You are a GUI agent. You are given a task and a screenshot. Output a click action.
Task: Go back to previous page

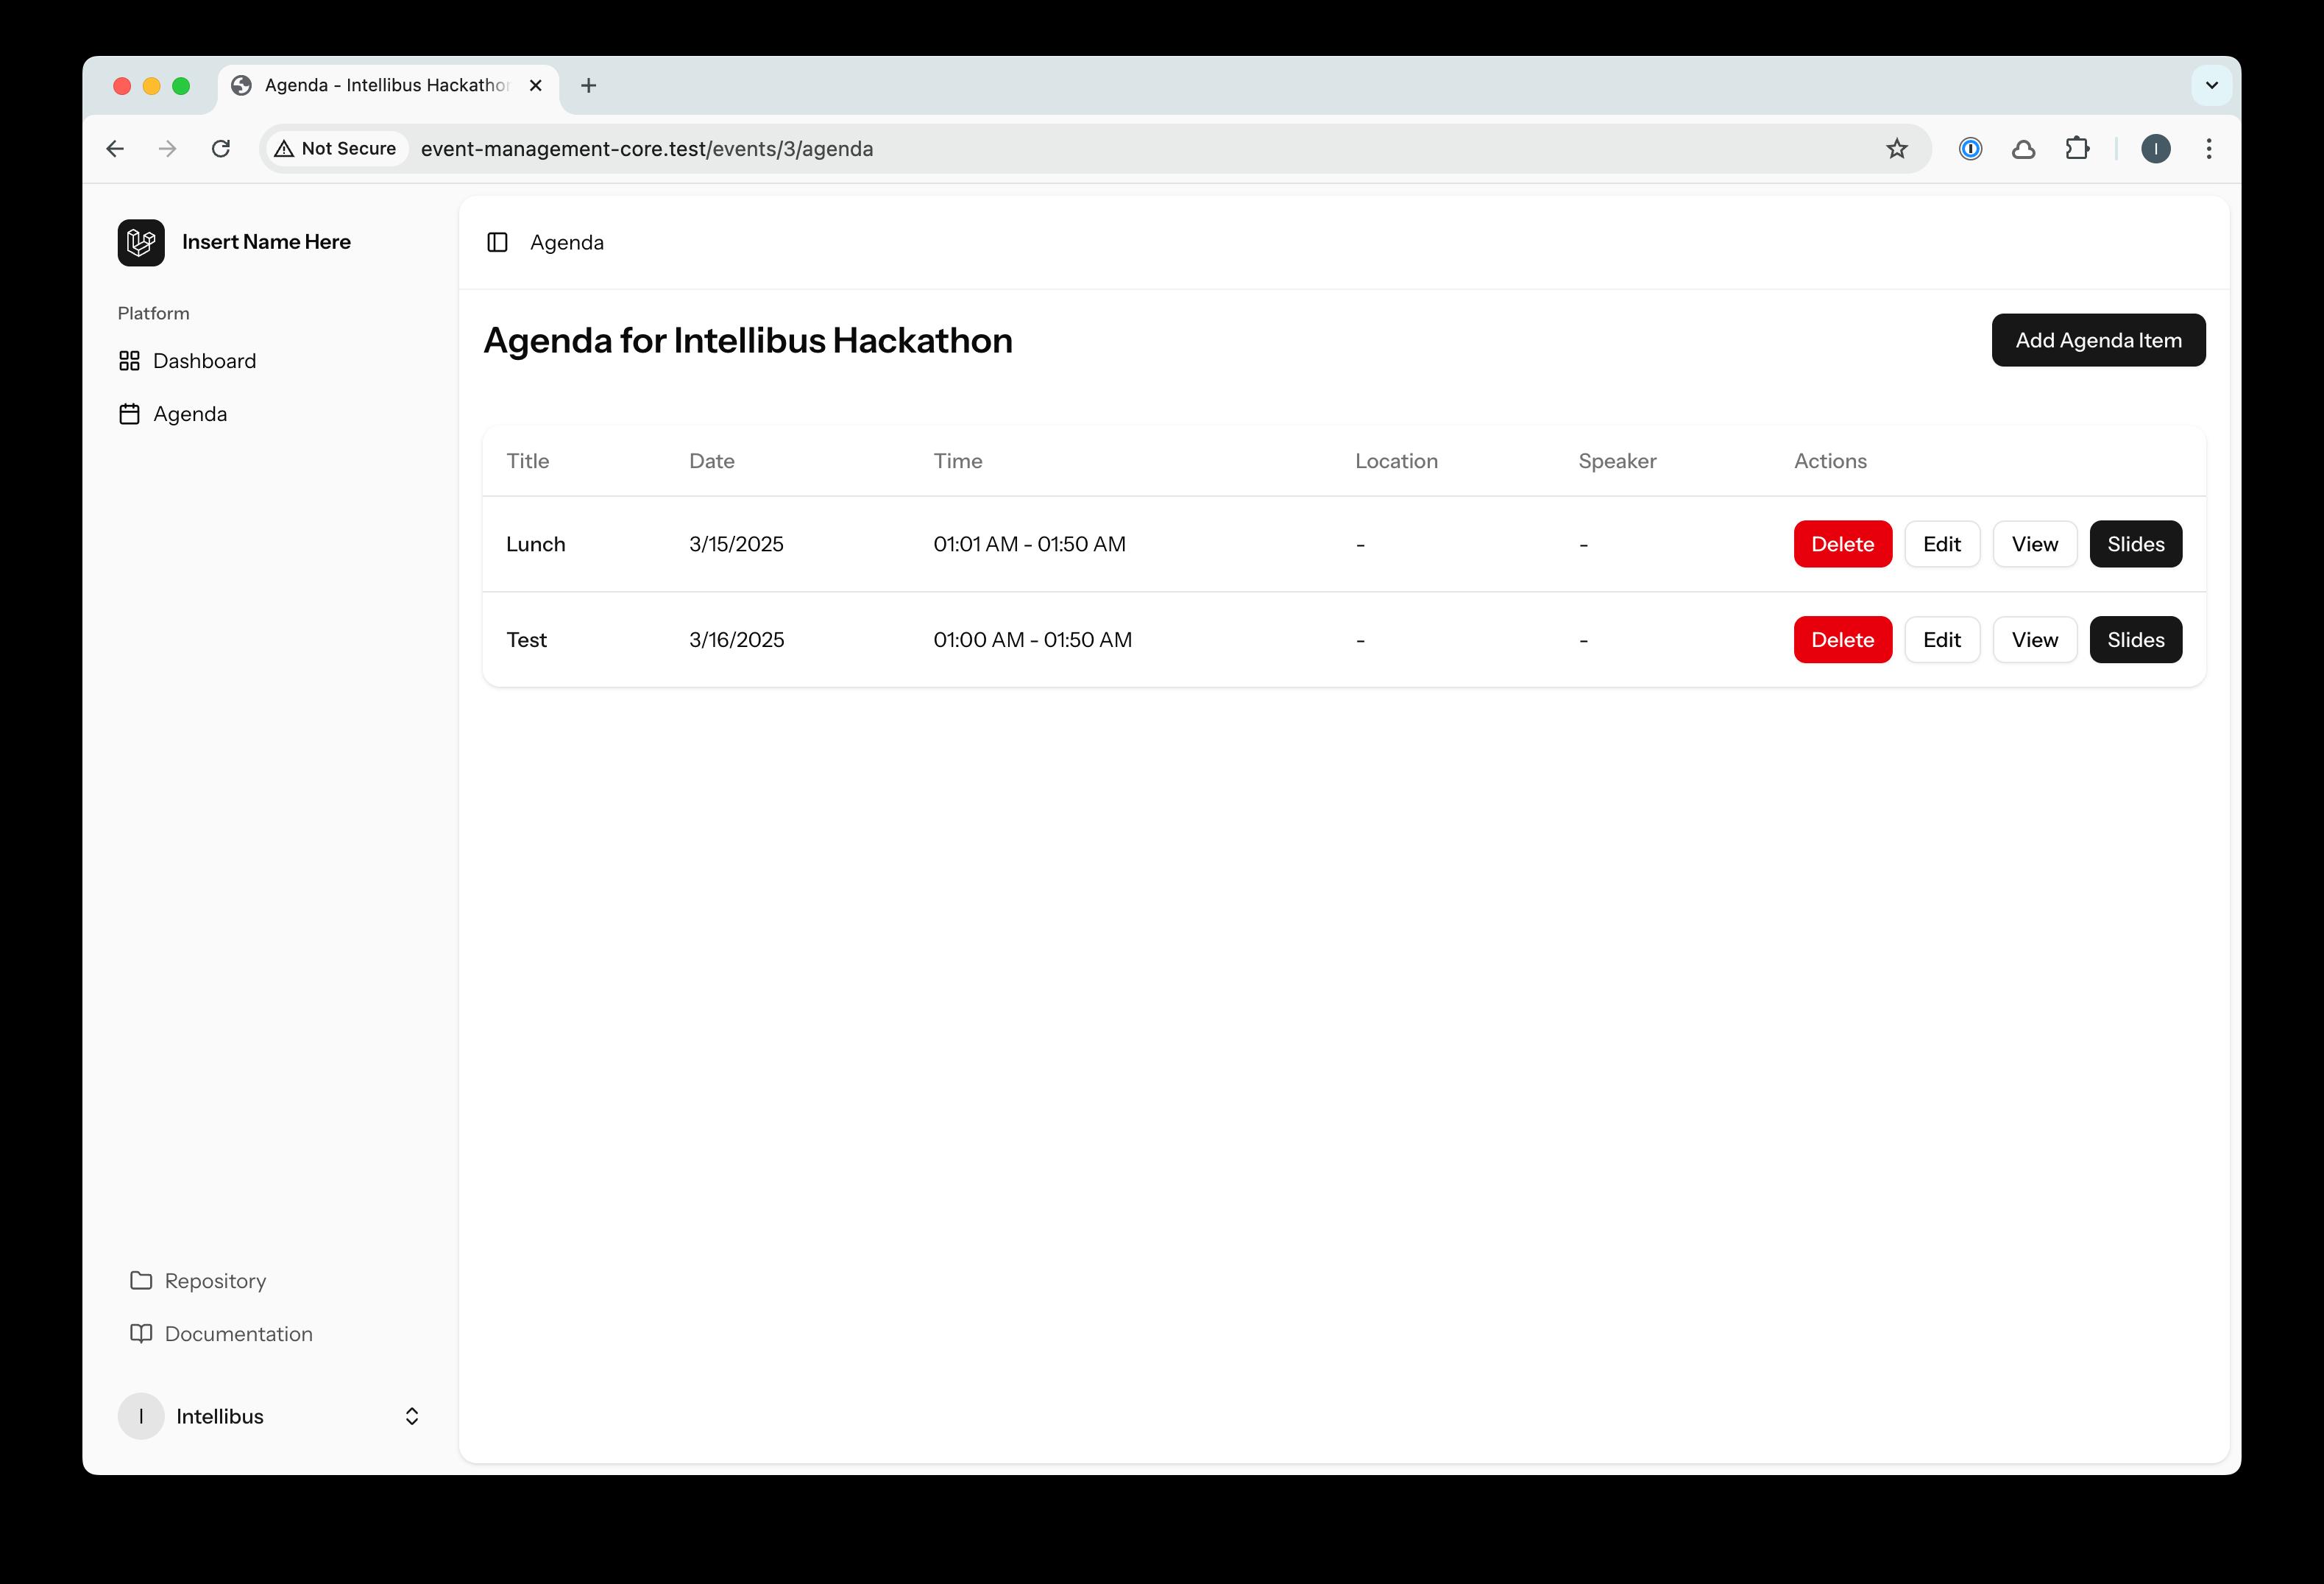pos(115,149)
